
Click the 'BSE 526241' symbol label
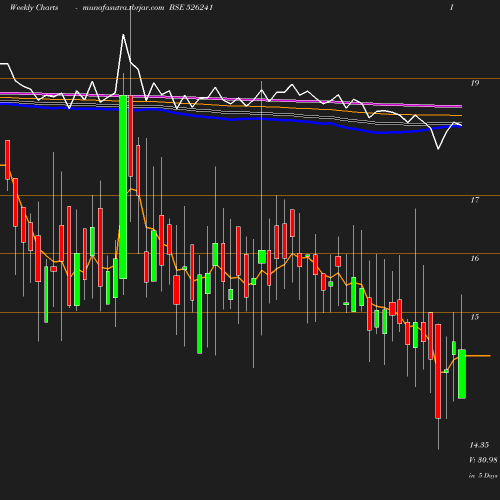click(191, 8)
